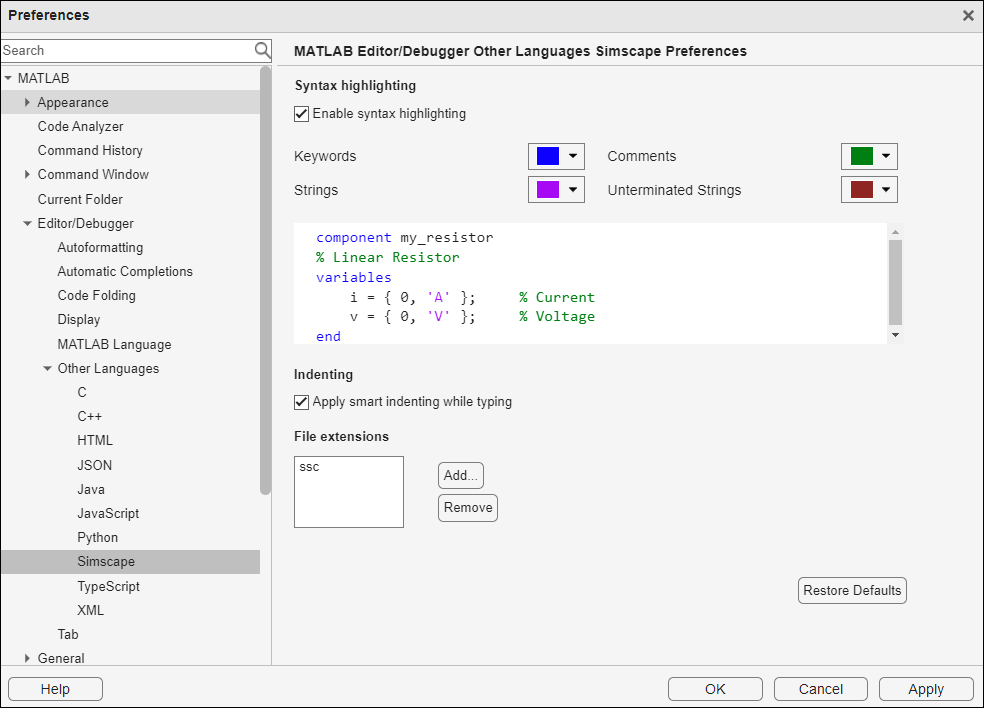Open the Keywords color dropdown arrow
This screenshot has height=708, width=984.
pyautogui.click(x=573, y=156)
